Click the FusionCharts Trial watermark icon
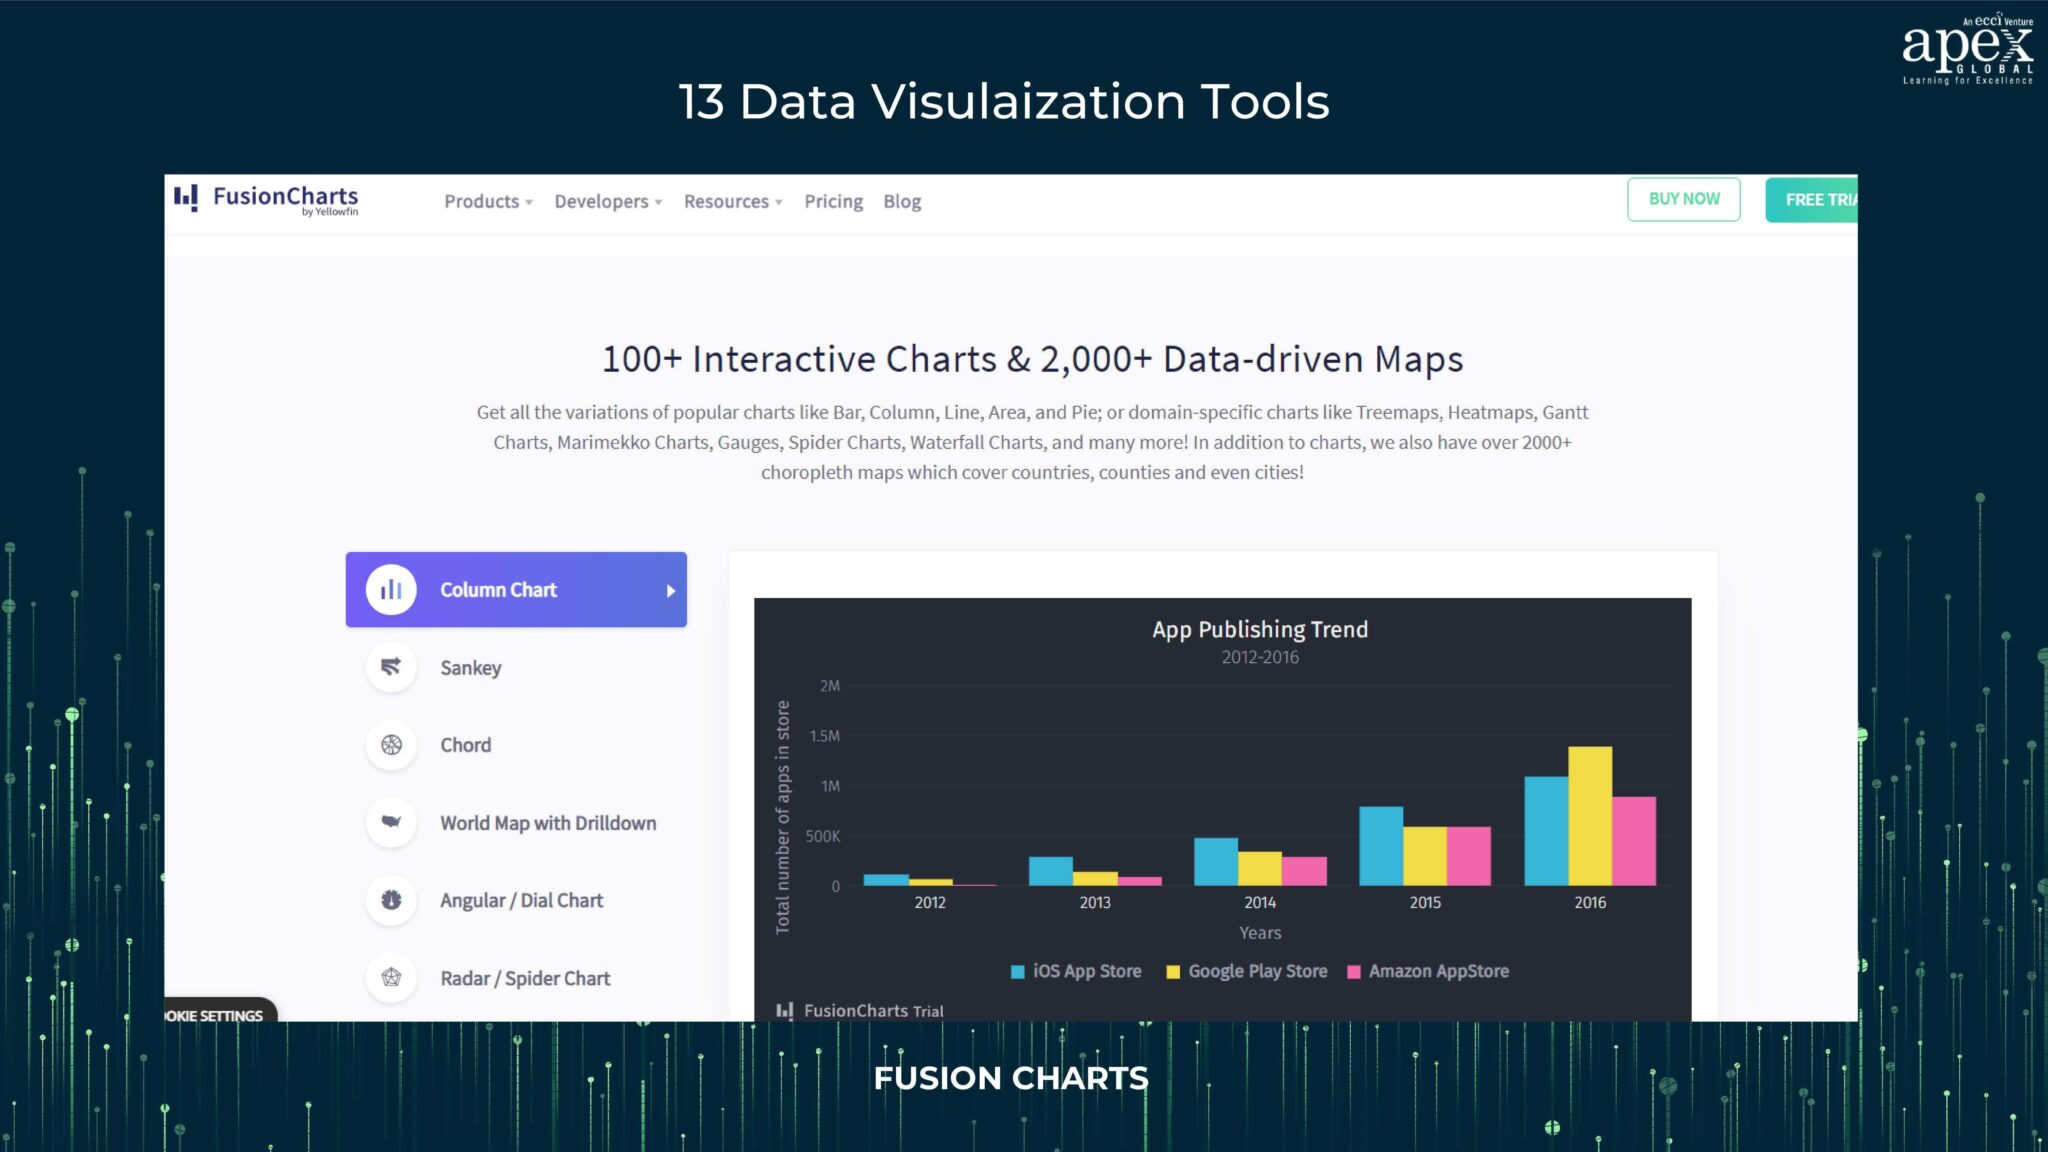Viewport: 2048px width, 1152px height. coord(786,1010)
